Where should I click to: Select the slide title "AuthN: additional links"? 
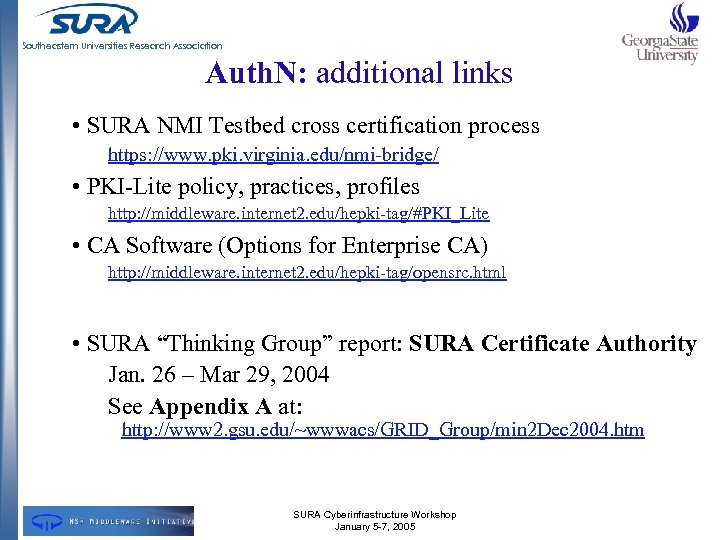click(x=359, y=73)
